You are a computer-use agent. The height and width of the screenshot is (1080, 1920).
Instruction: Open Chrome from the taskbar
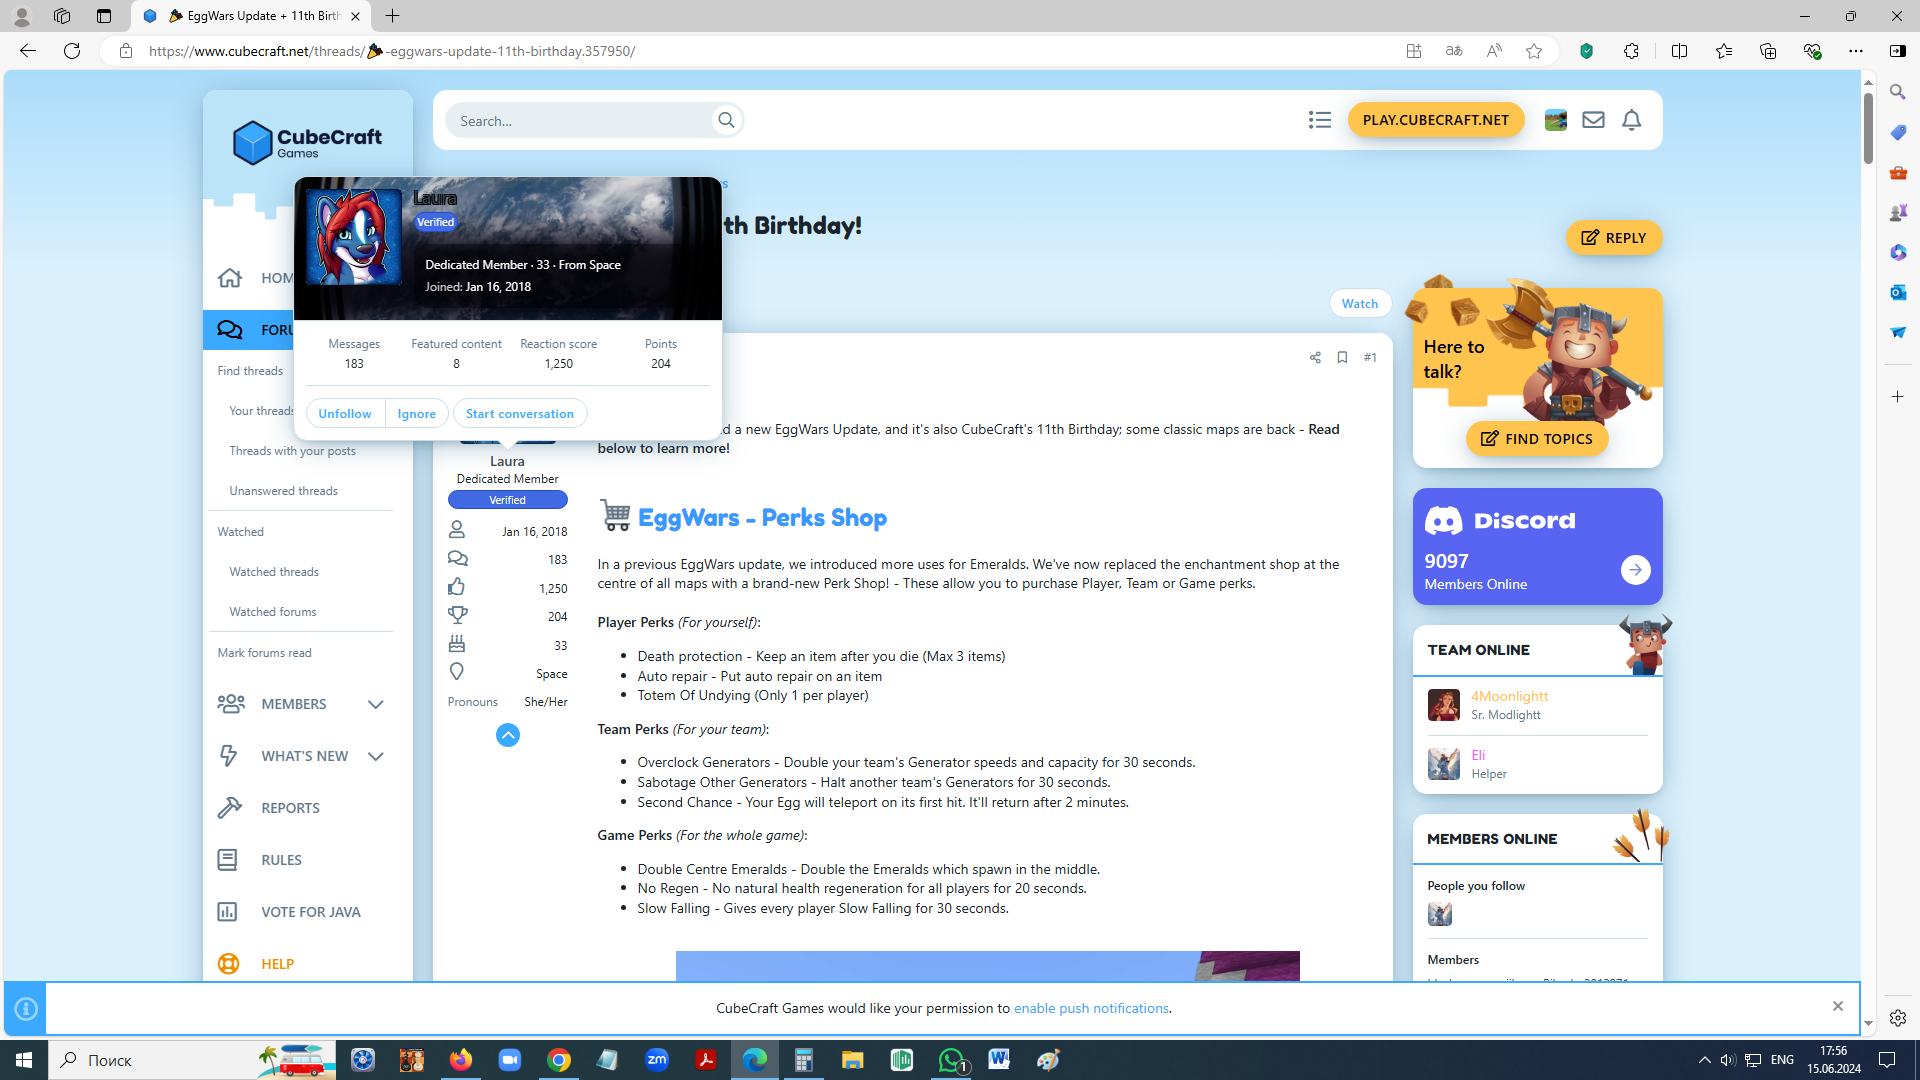[559, 1060]
